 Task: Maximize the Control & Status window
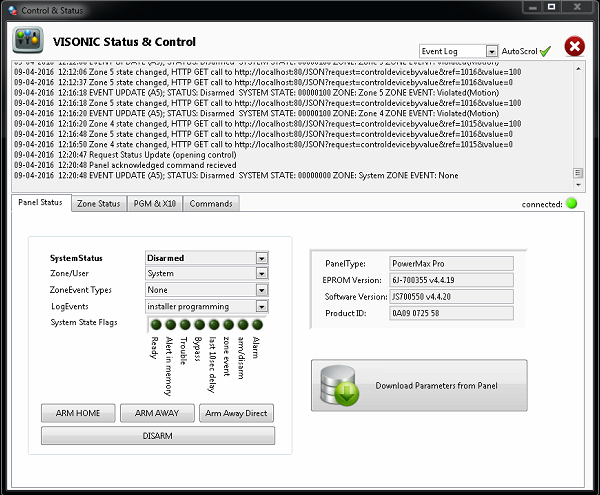(551, 7)
